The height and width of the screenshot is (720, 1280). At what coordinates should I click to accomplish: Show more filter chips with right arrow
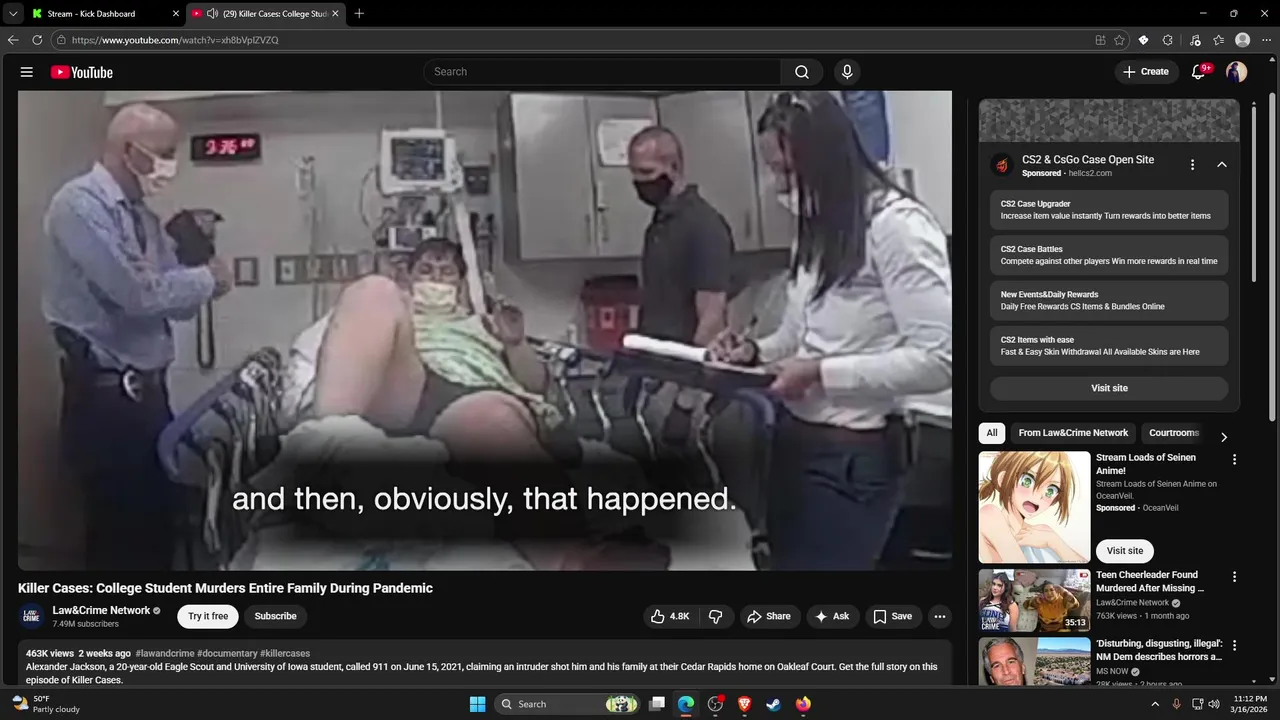(1223, 437)
